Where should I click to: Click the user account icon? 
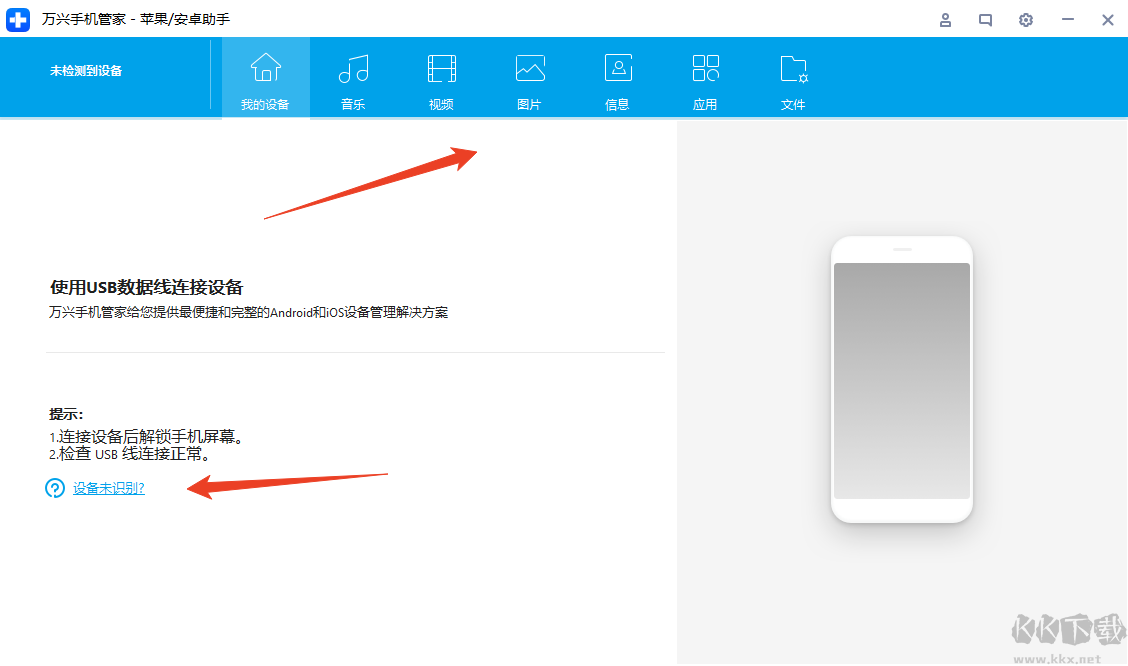point(945,20)
